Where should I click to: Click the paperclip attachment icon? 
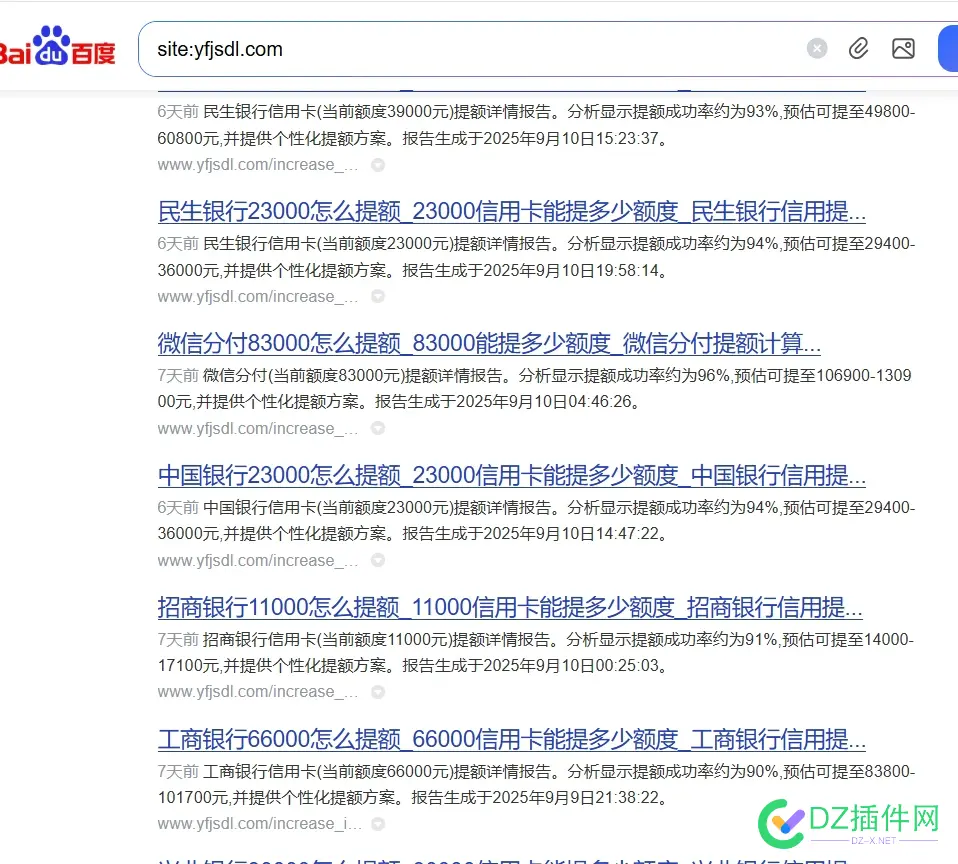click(858, 48)
